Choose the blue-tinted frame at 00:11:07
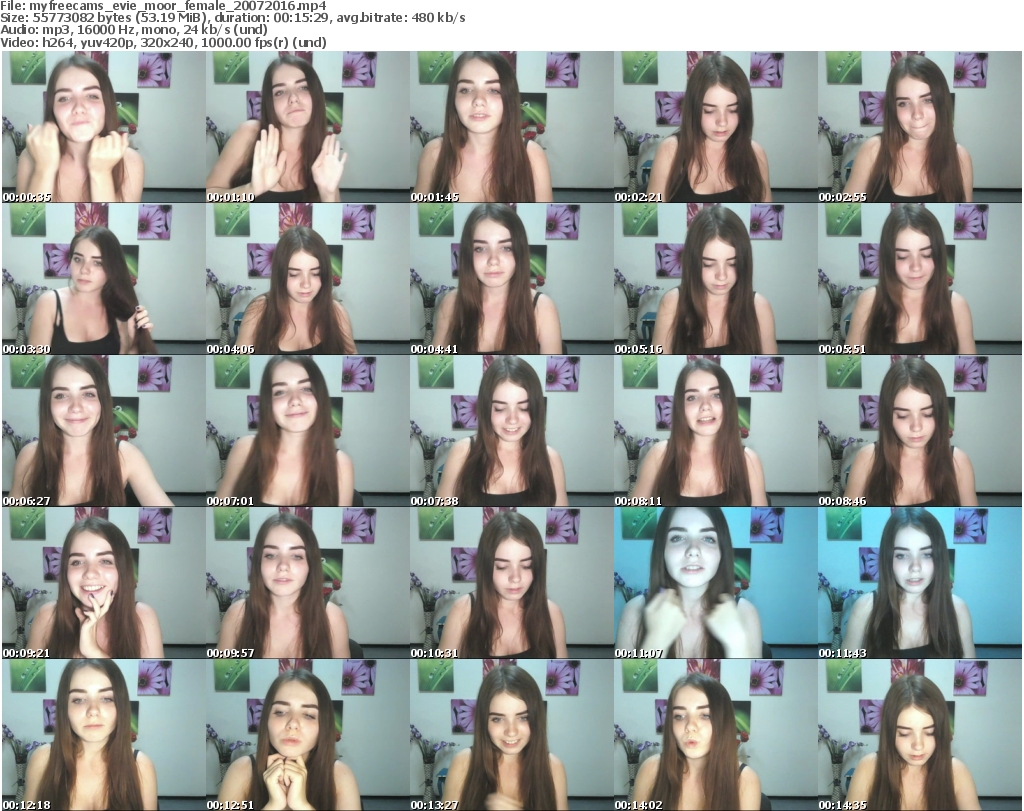The image size is (1024, 811). point(715,583)
